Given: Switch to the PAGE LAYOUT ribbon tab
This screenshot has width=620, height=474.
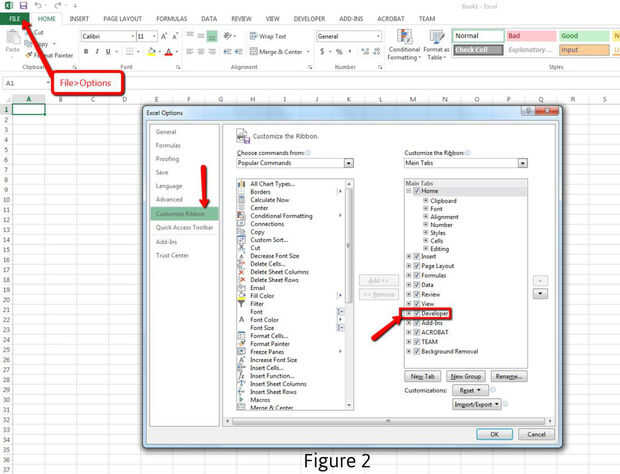Looking at the screenshot, I should [x=123, y=19].
